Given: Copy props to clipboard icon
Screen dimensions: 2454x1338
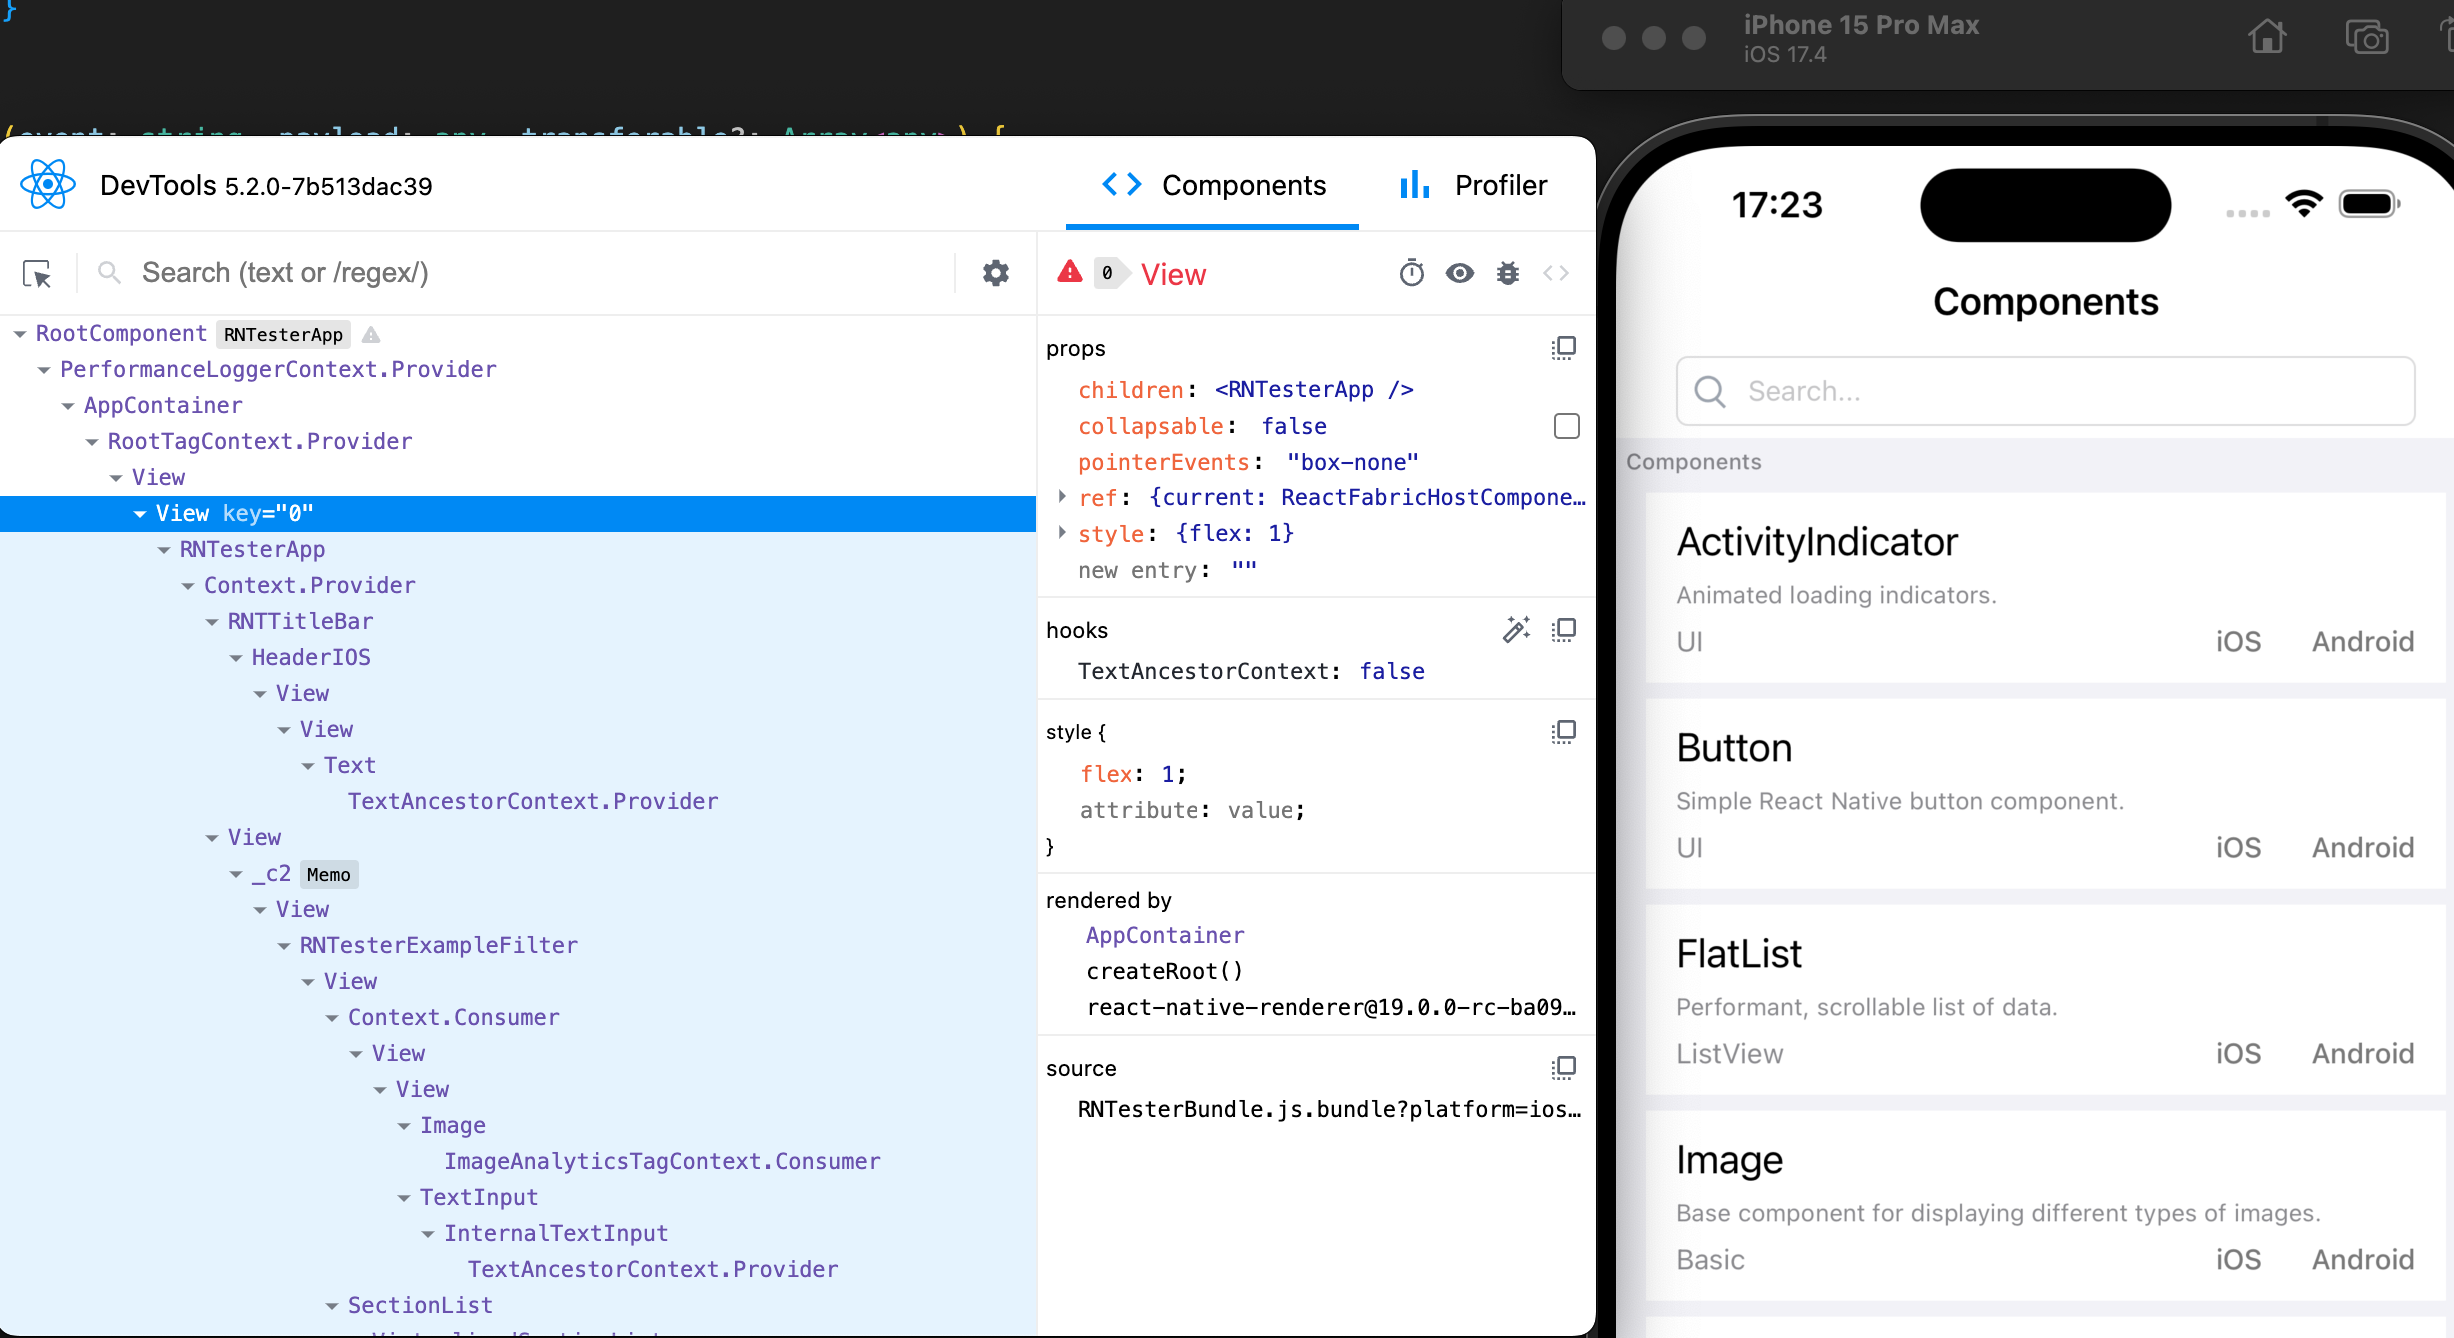Looking at the screenshot, I should tap(1563, 348).
